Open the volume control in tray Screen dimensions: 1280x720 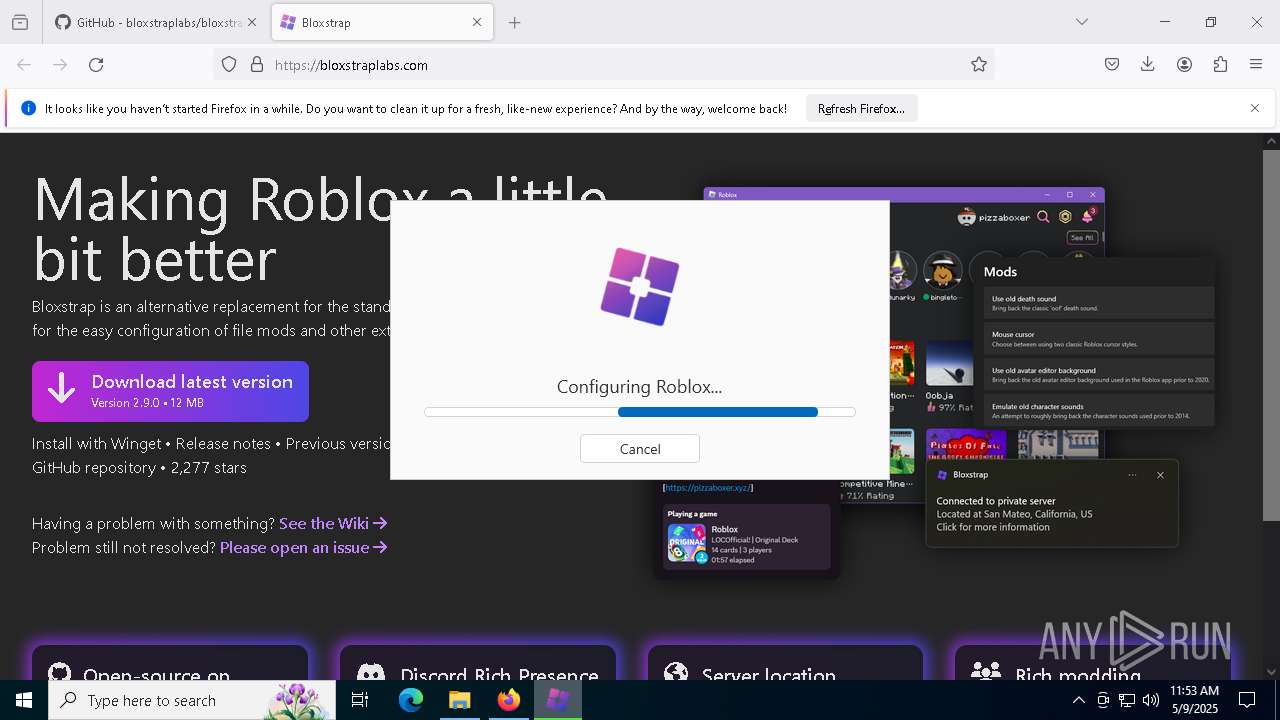point(1151,700)
